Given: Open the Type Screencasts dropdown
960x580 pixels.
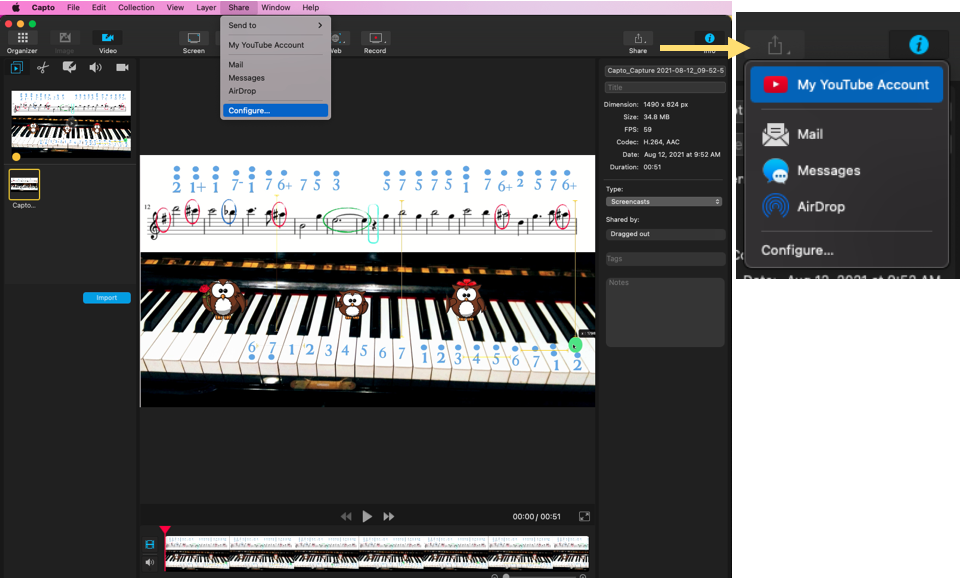Looking at the screenshot, I should 664,202.
